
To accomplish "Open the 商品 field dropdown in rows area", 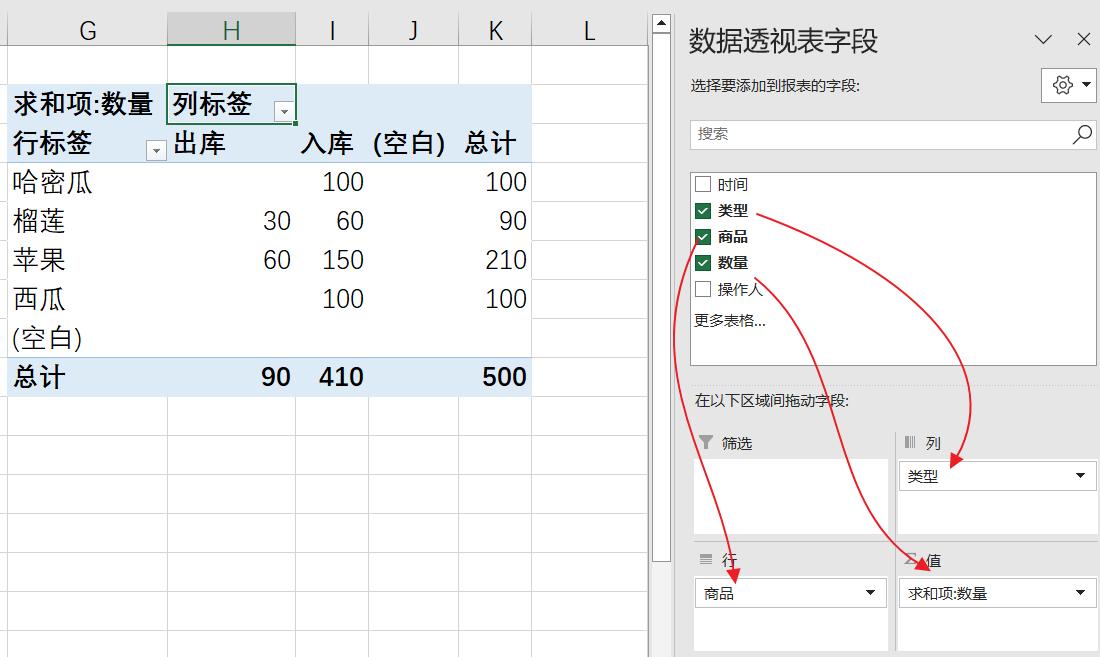I will click(868, 593).
